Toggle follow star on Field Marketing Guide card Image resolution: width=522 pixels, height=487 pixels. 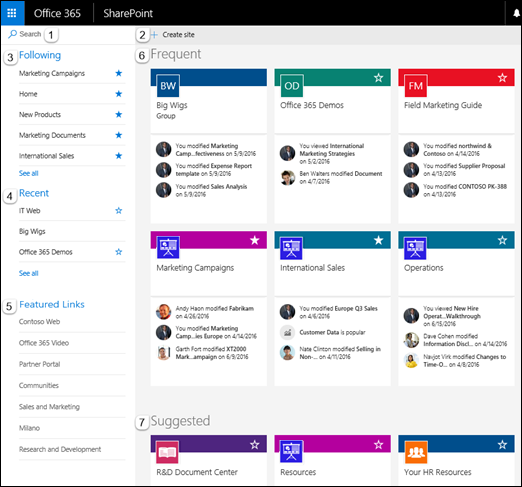click(x=502, y=78)
